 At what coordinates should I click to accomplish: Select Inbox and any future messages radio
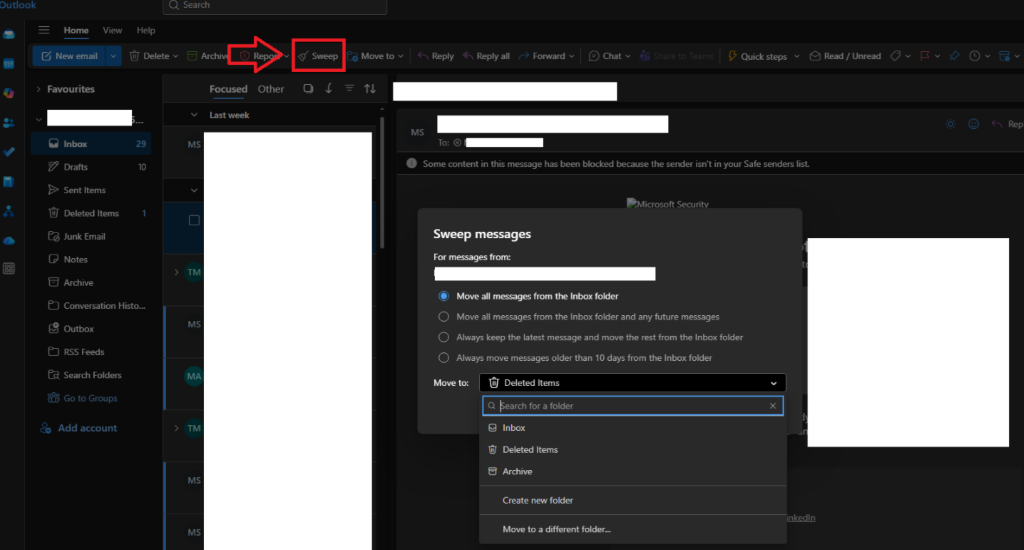tap(443, 317)
